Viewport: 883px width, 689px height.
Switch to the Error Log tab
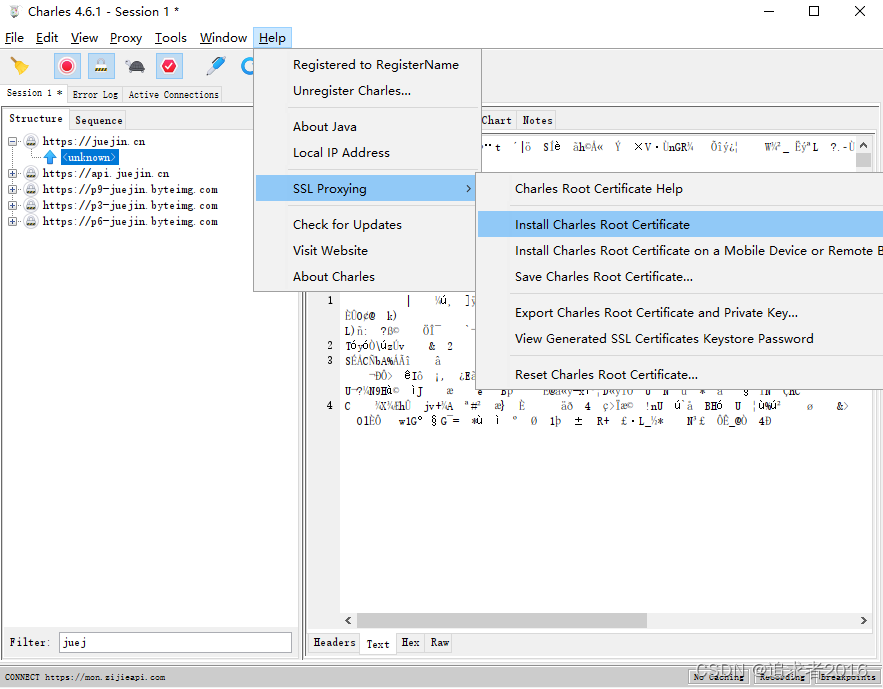tap(95, 95)
